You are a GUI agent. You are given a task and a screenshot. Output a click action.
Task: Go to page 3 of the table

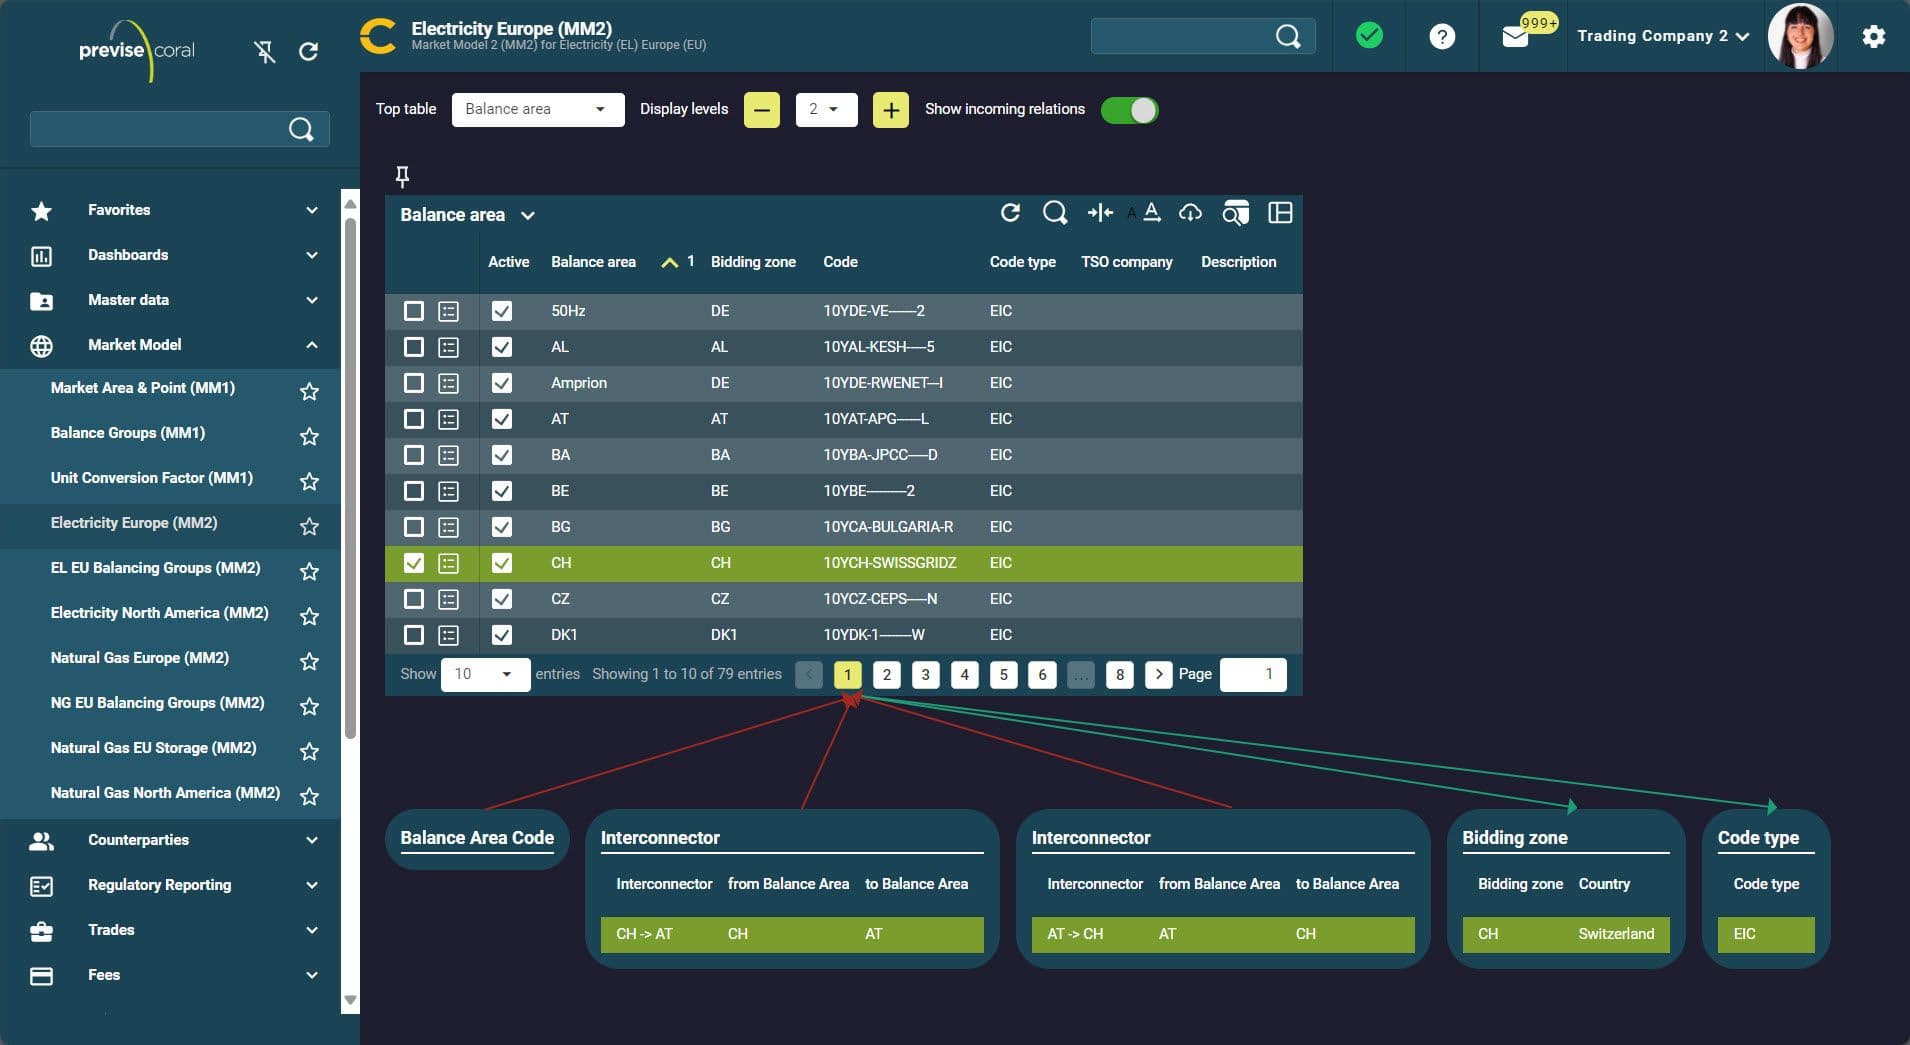pos(925,674)
